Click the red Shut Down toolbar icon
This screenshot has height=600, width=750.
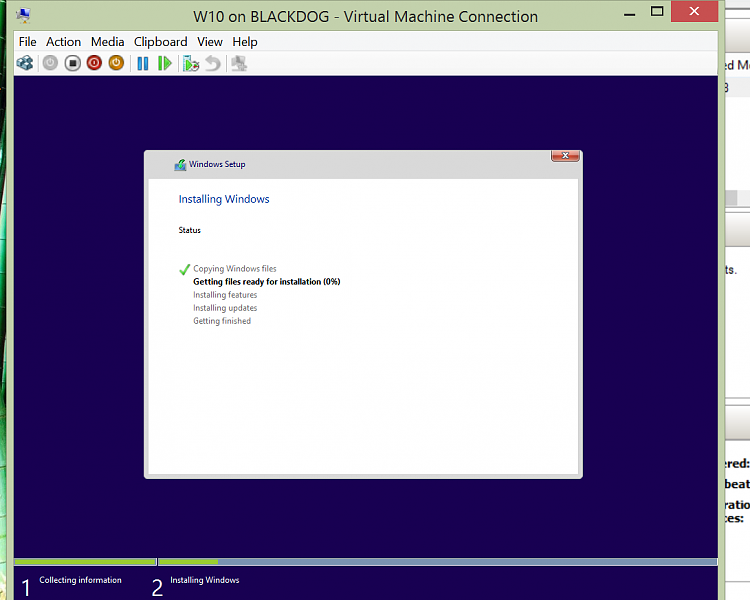click(94, 63)
